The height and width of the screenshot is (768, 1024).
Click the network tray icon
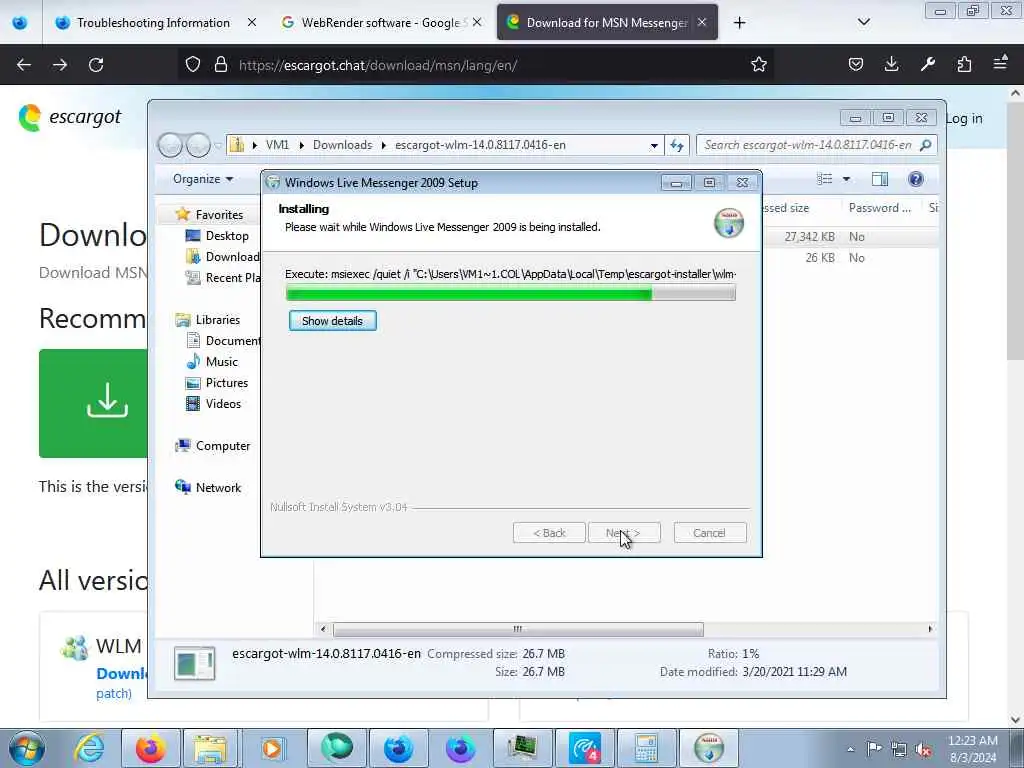pos(899,749)
